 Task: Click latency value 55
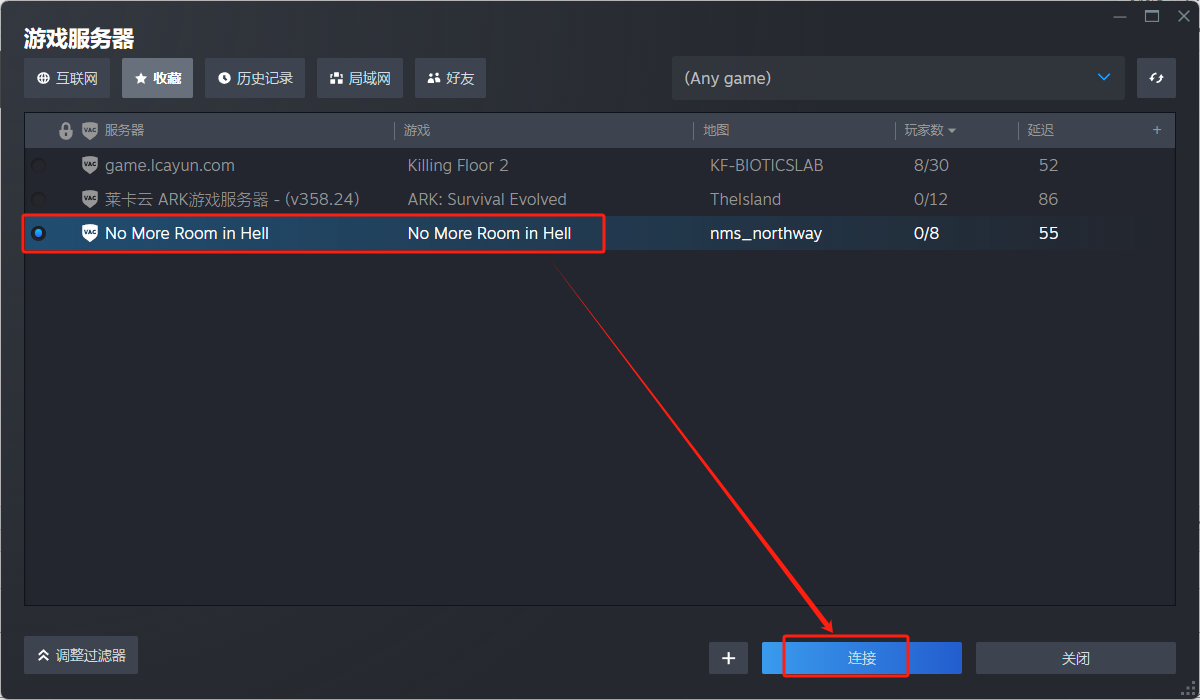coord(1048,233)
